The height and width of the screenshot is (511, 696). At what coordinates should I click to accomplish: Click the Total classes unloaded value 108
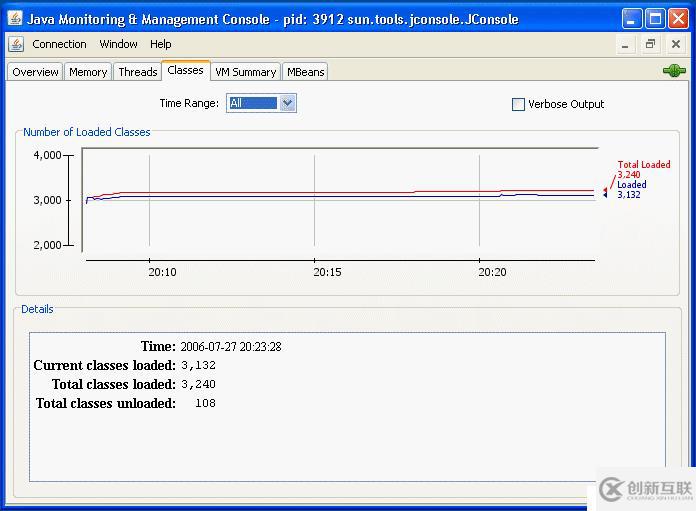pyautogui.click(x=205, y=403)
